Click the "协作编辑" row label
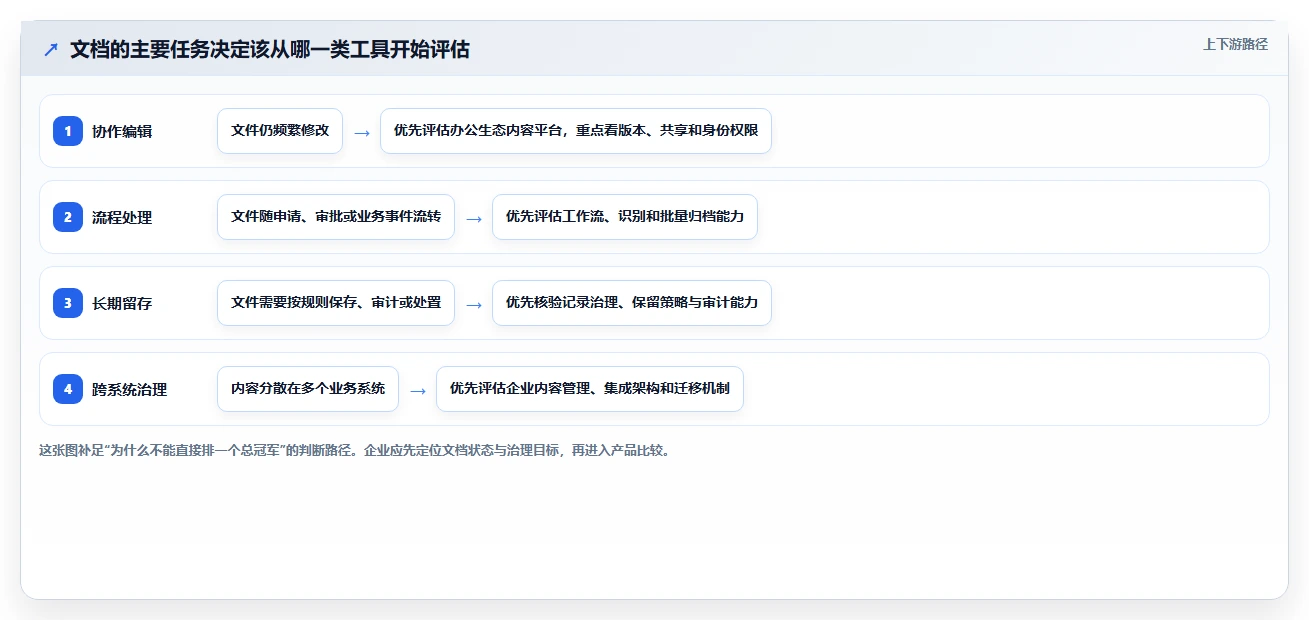The width and height of the screenshot is (1309, 620). pos(122,131)
